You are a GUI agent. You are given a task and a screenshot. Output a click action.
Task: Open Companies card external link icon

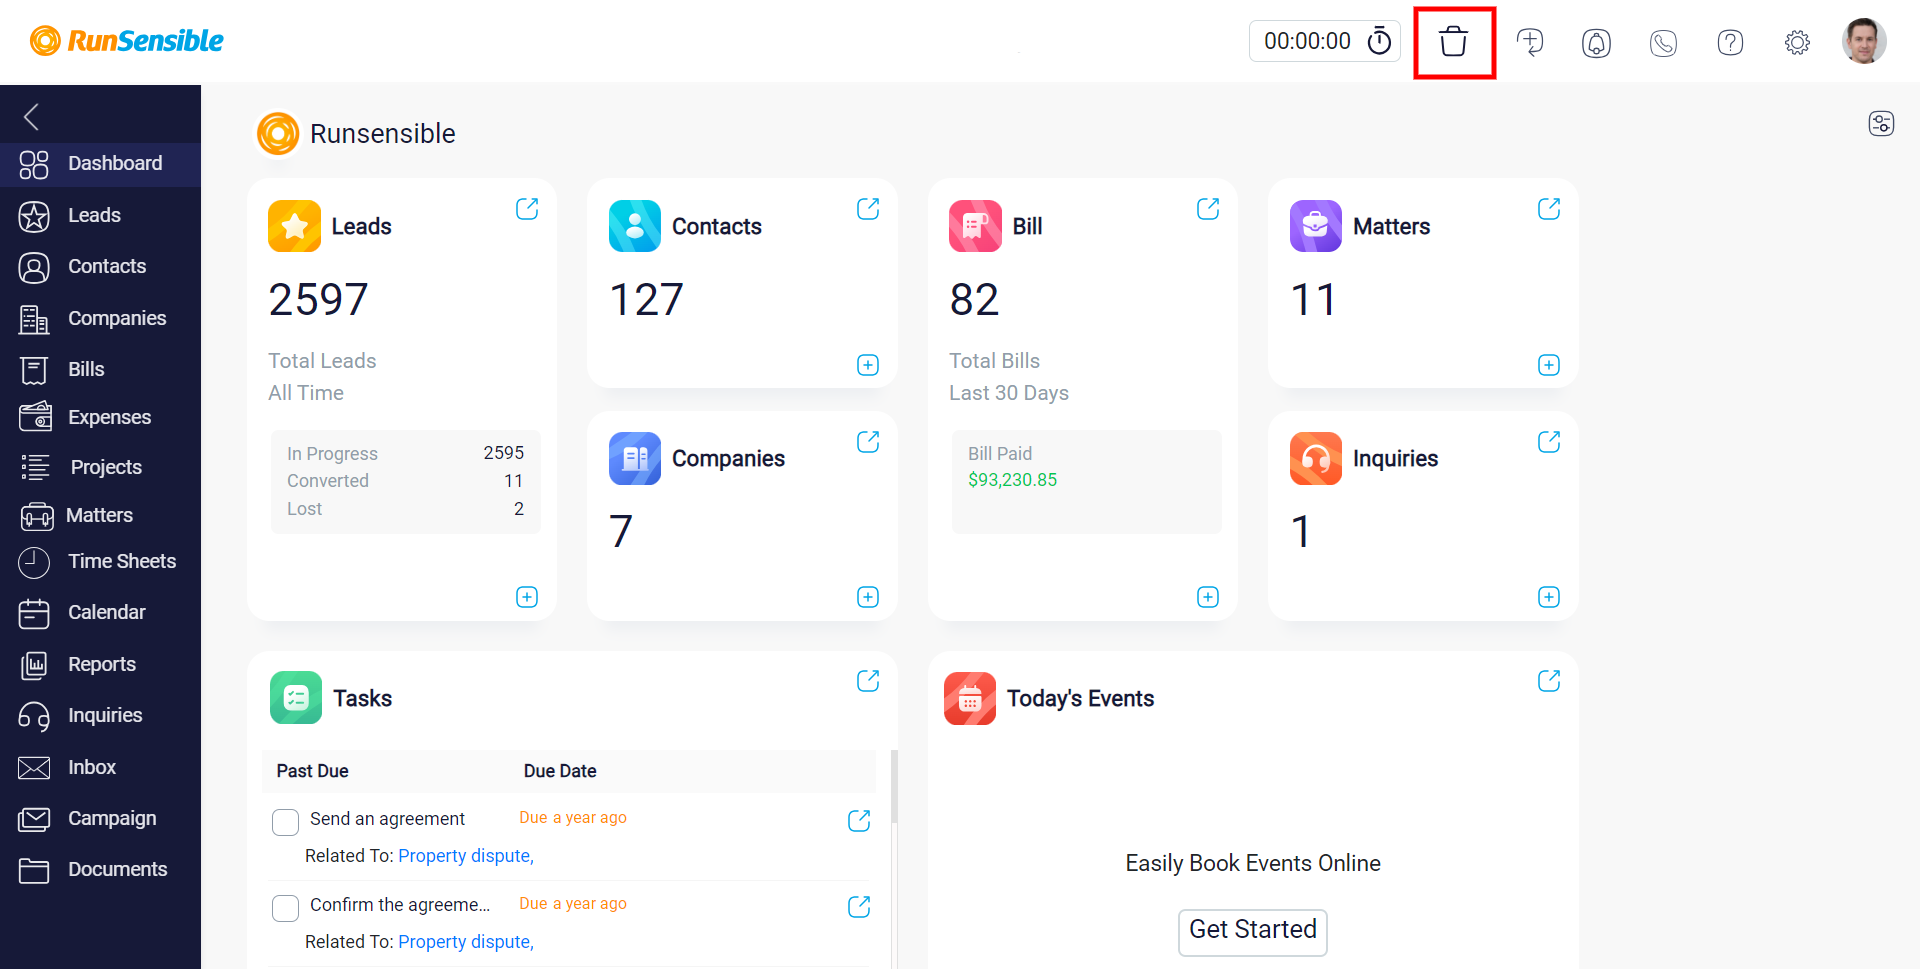868,441
